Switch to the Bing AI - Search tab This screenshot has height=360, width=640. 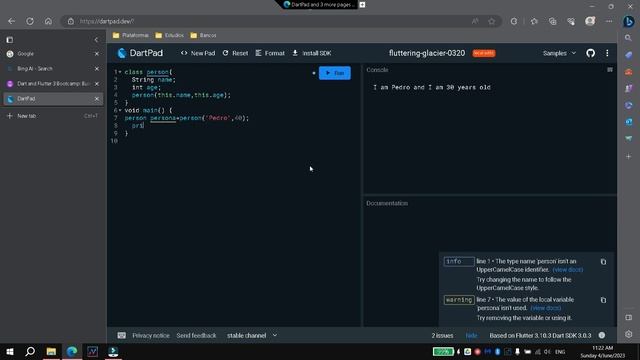coord(53,69)
